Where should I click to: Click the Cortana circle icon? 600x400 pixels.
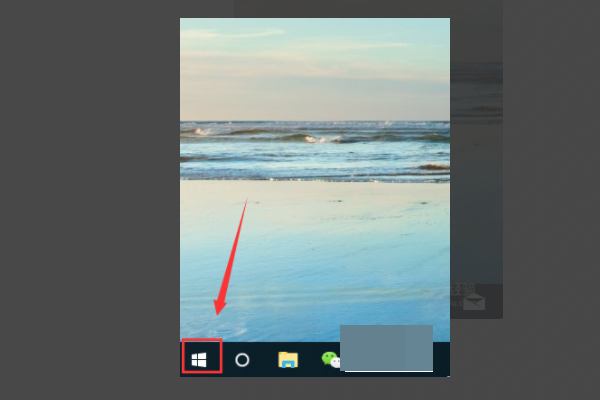242,360
